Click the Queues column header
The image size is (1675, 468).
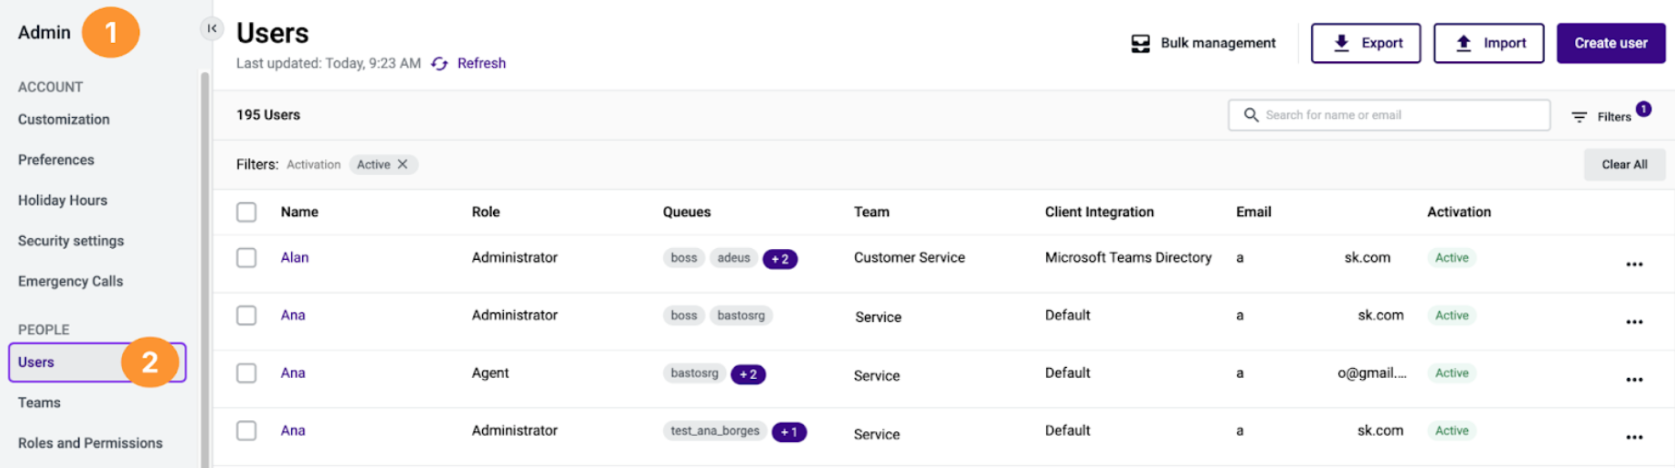click(686, 212)
